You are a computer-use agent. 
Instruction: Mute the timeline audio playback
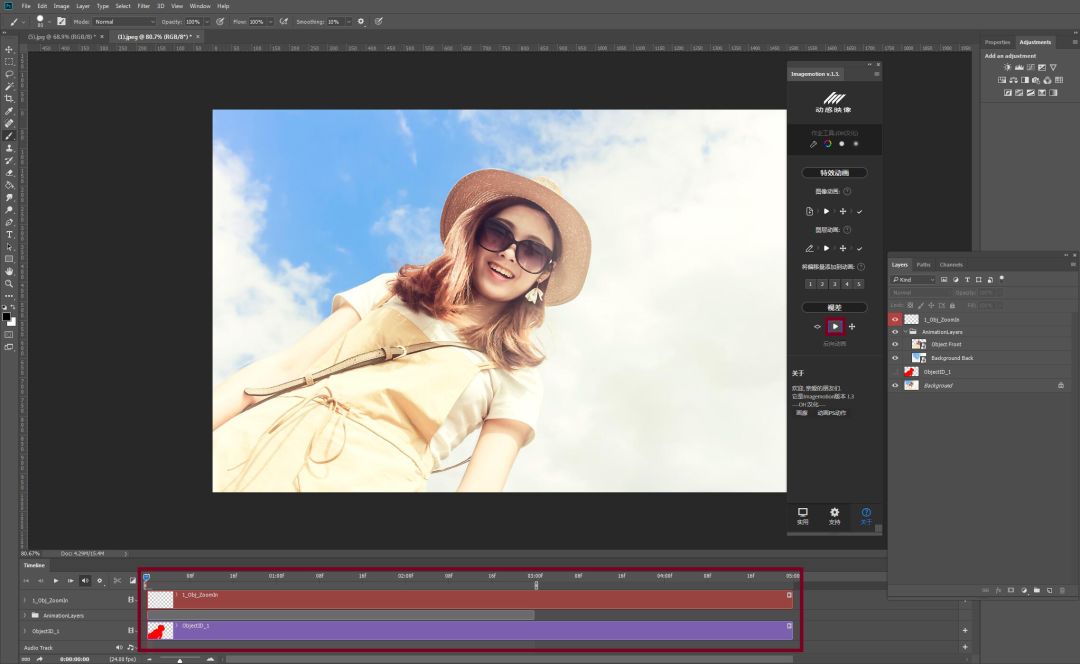pos(85,580)
